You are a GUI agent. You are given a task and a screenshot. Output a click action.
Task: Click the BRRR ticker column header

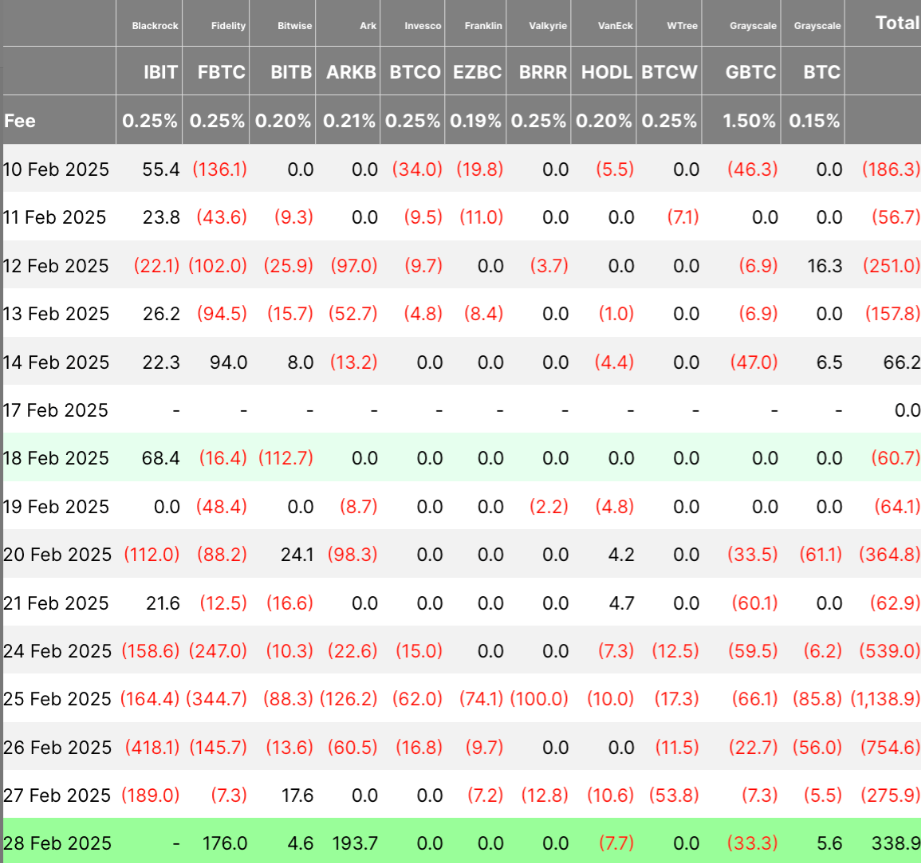click(543, 72)
